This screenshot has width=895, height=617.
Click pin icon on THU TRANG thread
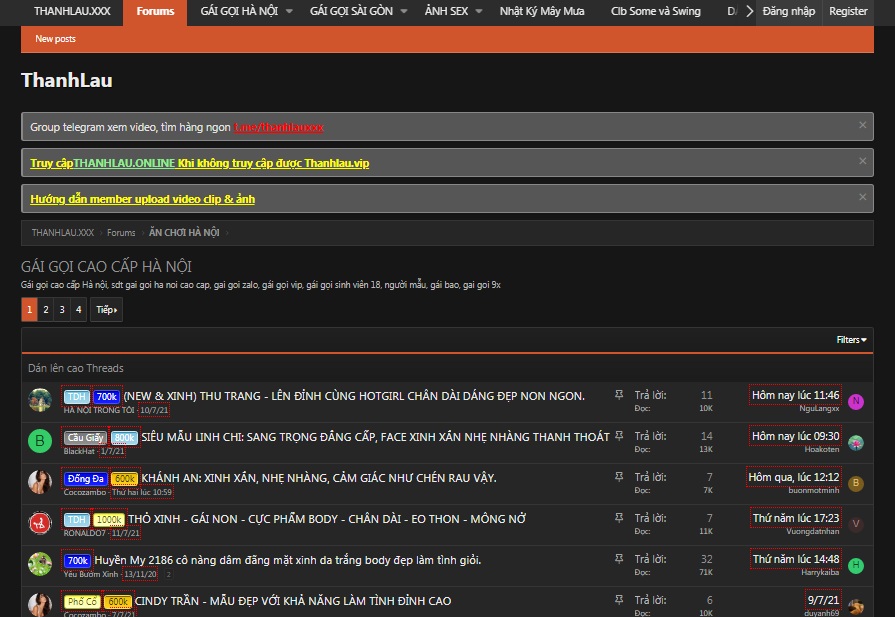pos(619,394)
